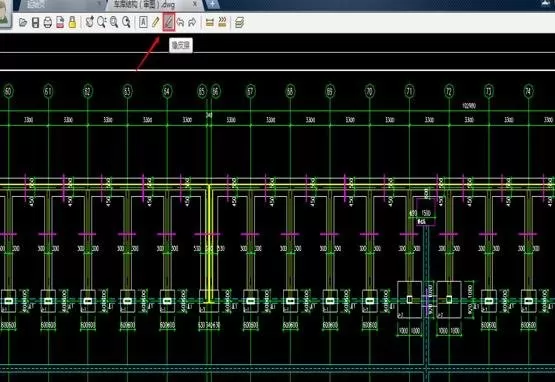Select the highlighted eraser tool

pyautogui.click(x=168, y=22)
